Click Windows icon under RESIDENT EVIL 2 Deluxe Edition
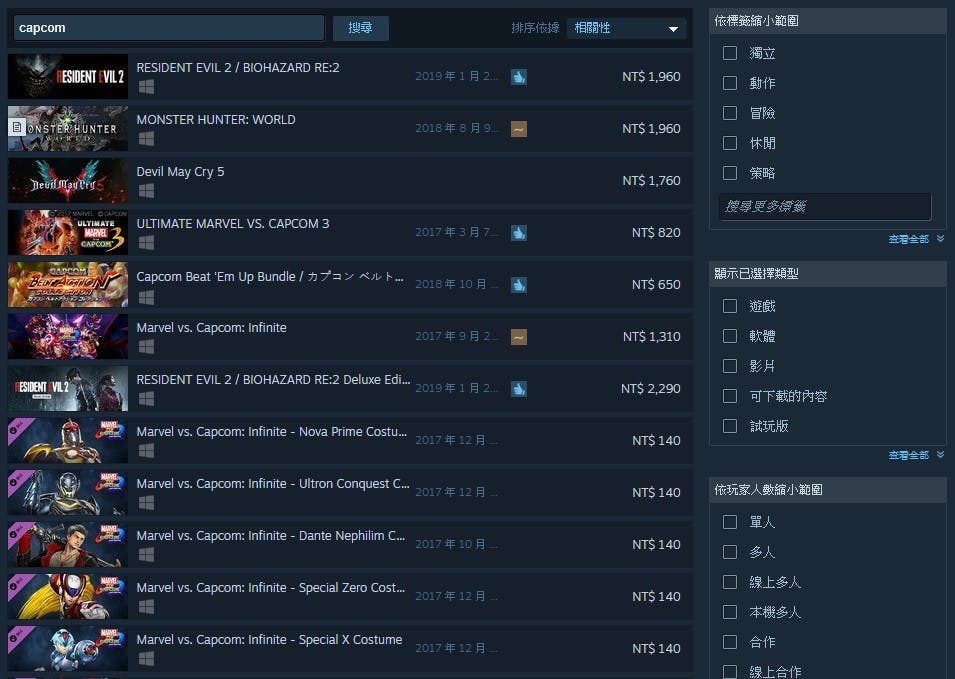Viewport: 955px width, 679px height. click(x=146, y=399)
